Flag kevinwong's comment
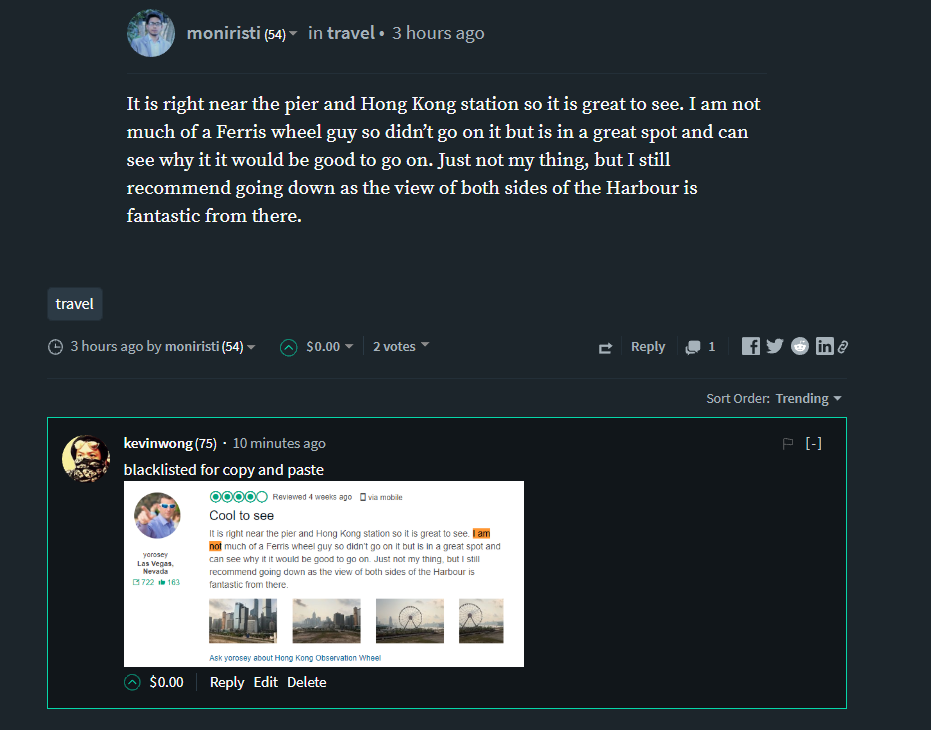 pos(788,444)
